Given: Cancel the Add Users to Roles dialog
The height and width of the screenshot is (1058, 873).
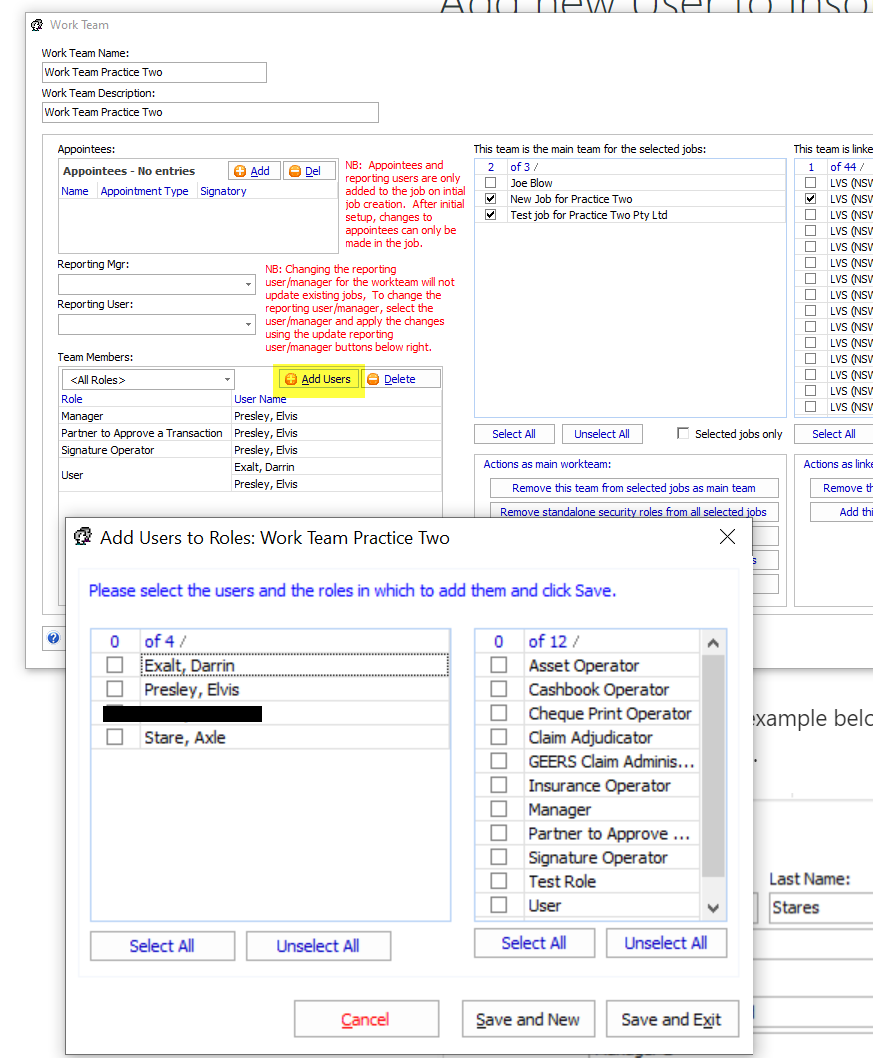Looking at the screenshot, I should point(365,1019).
